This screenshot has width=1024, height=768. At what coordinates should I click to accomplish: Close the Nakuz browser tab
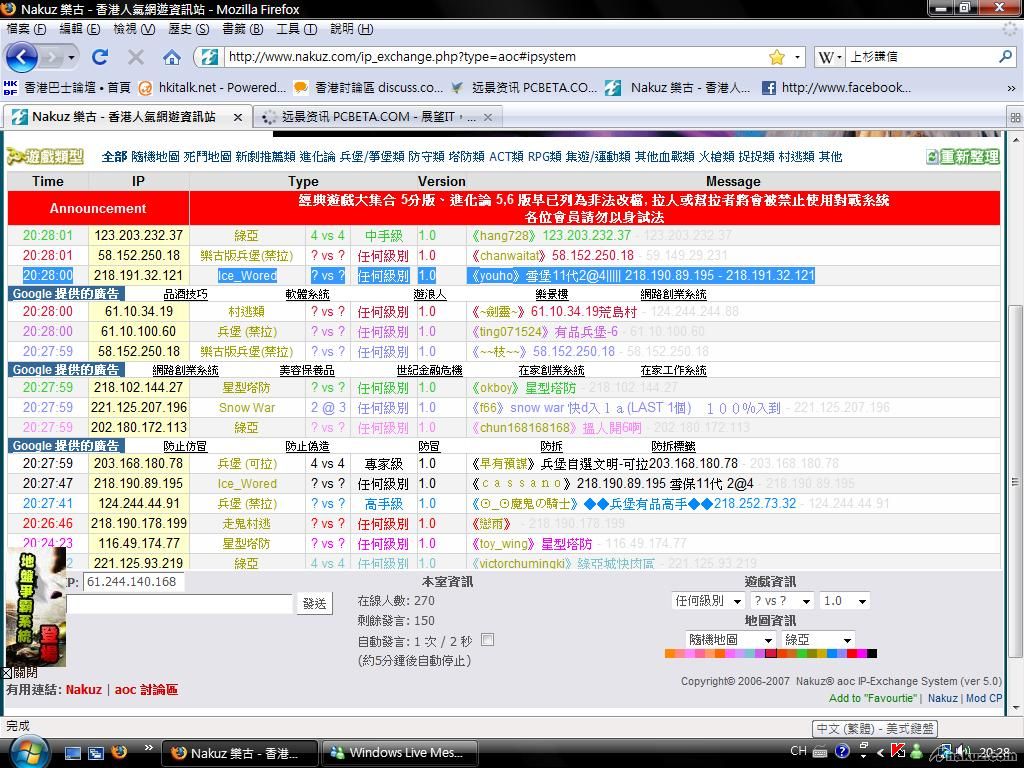238,117
